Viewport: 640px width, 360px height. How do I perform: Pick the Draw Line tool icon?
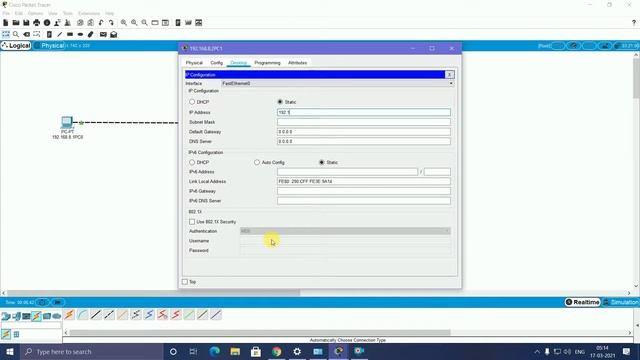(60, 34)
